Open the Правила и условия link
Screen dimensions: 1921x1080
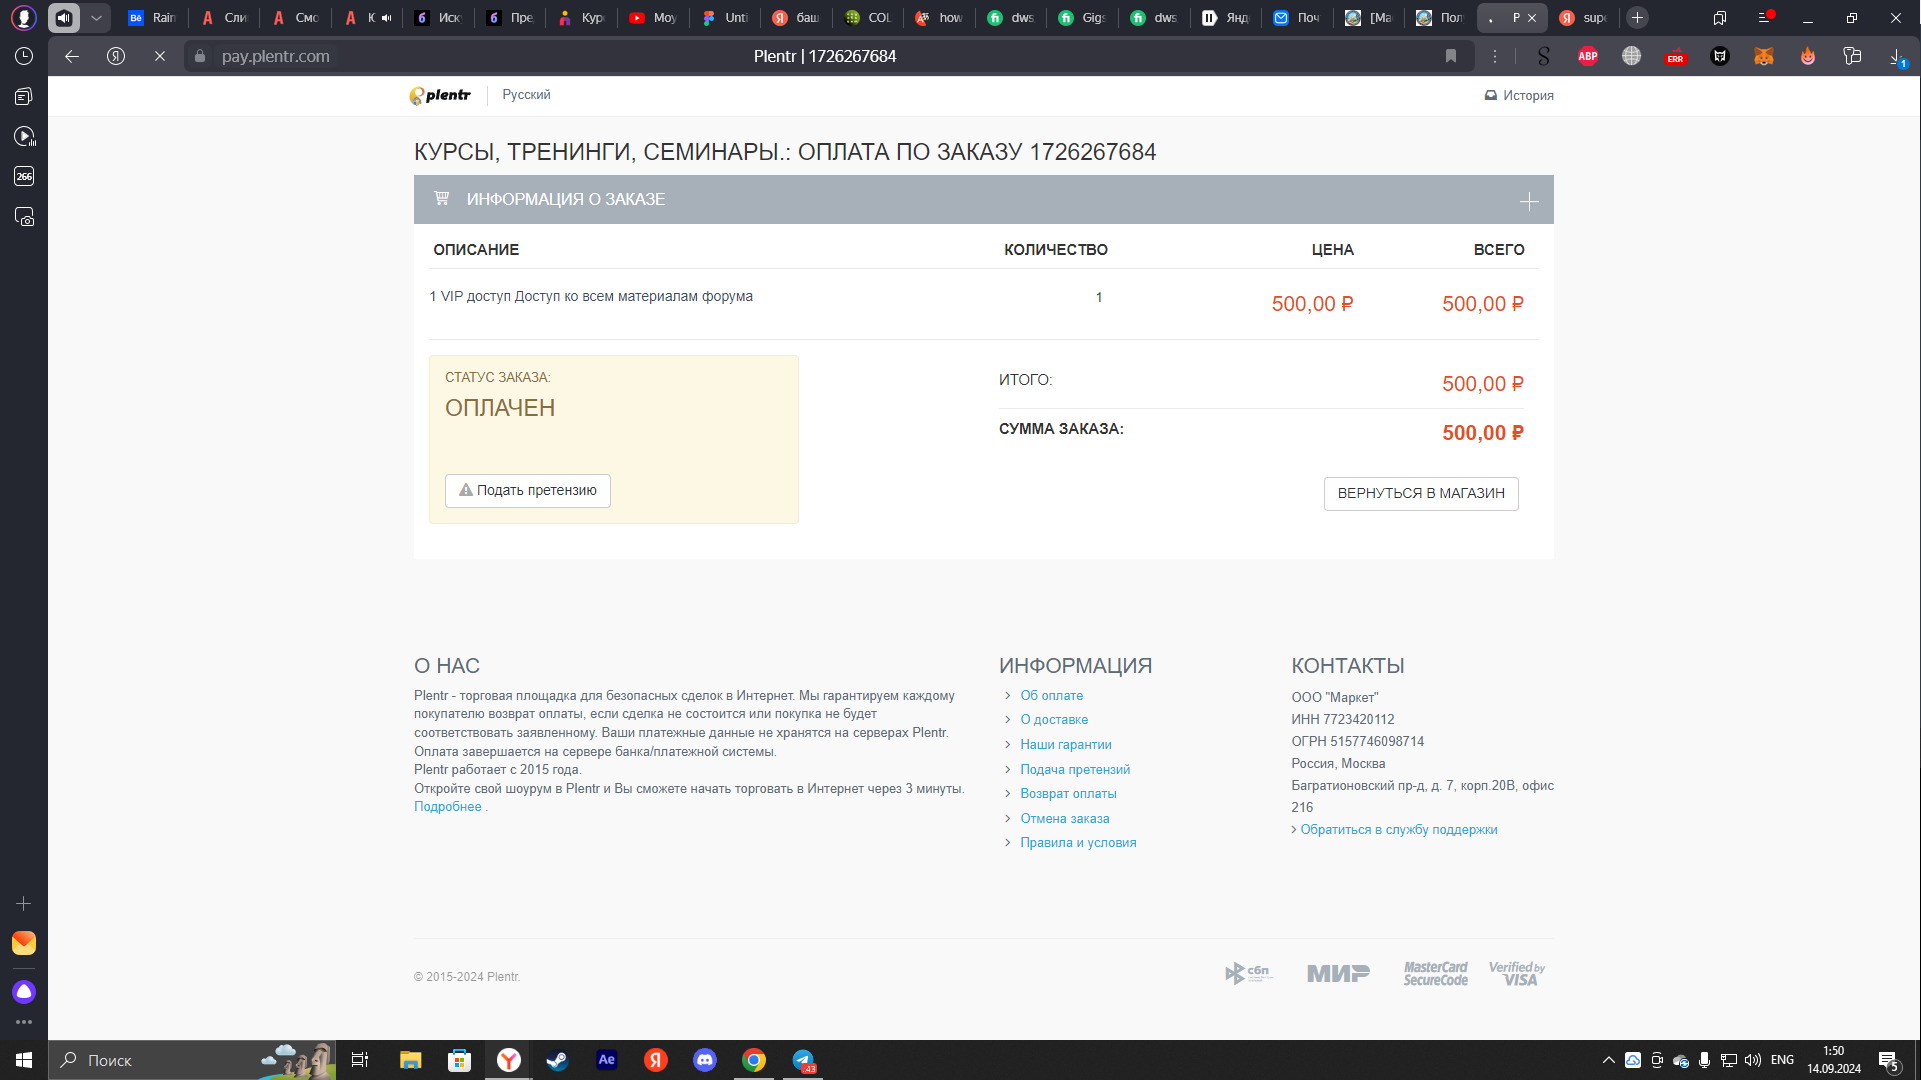pos(1078,842)
